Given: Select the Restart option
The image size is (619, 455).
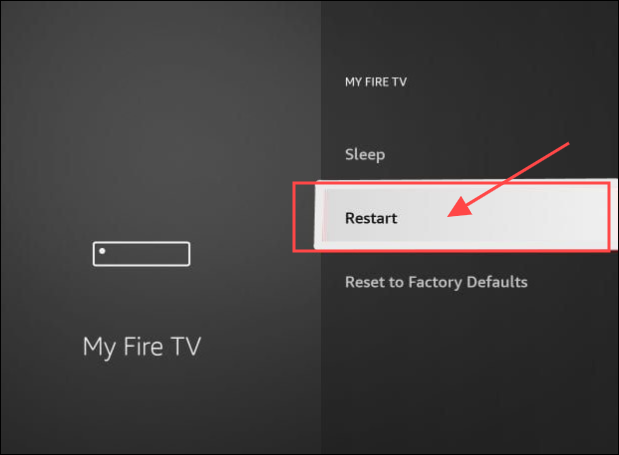Looking at the screenshot, I should pyautogui.click(x=466, y=216).
